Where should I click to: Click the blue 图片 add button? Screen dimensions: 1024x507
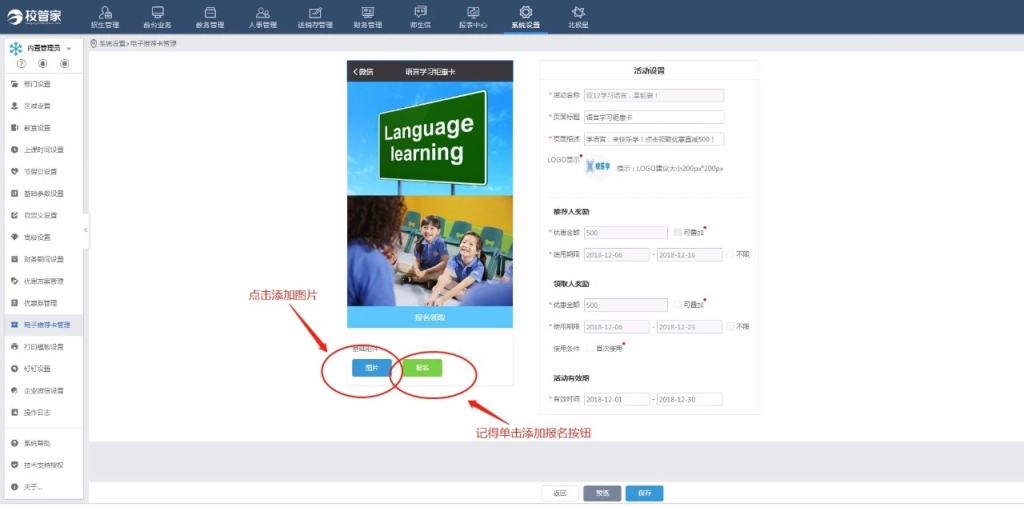pos(371,368)
